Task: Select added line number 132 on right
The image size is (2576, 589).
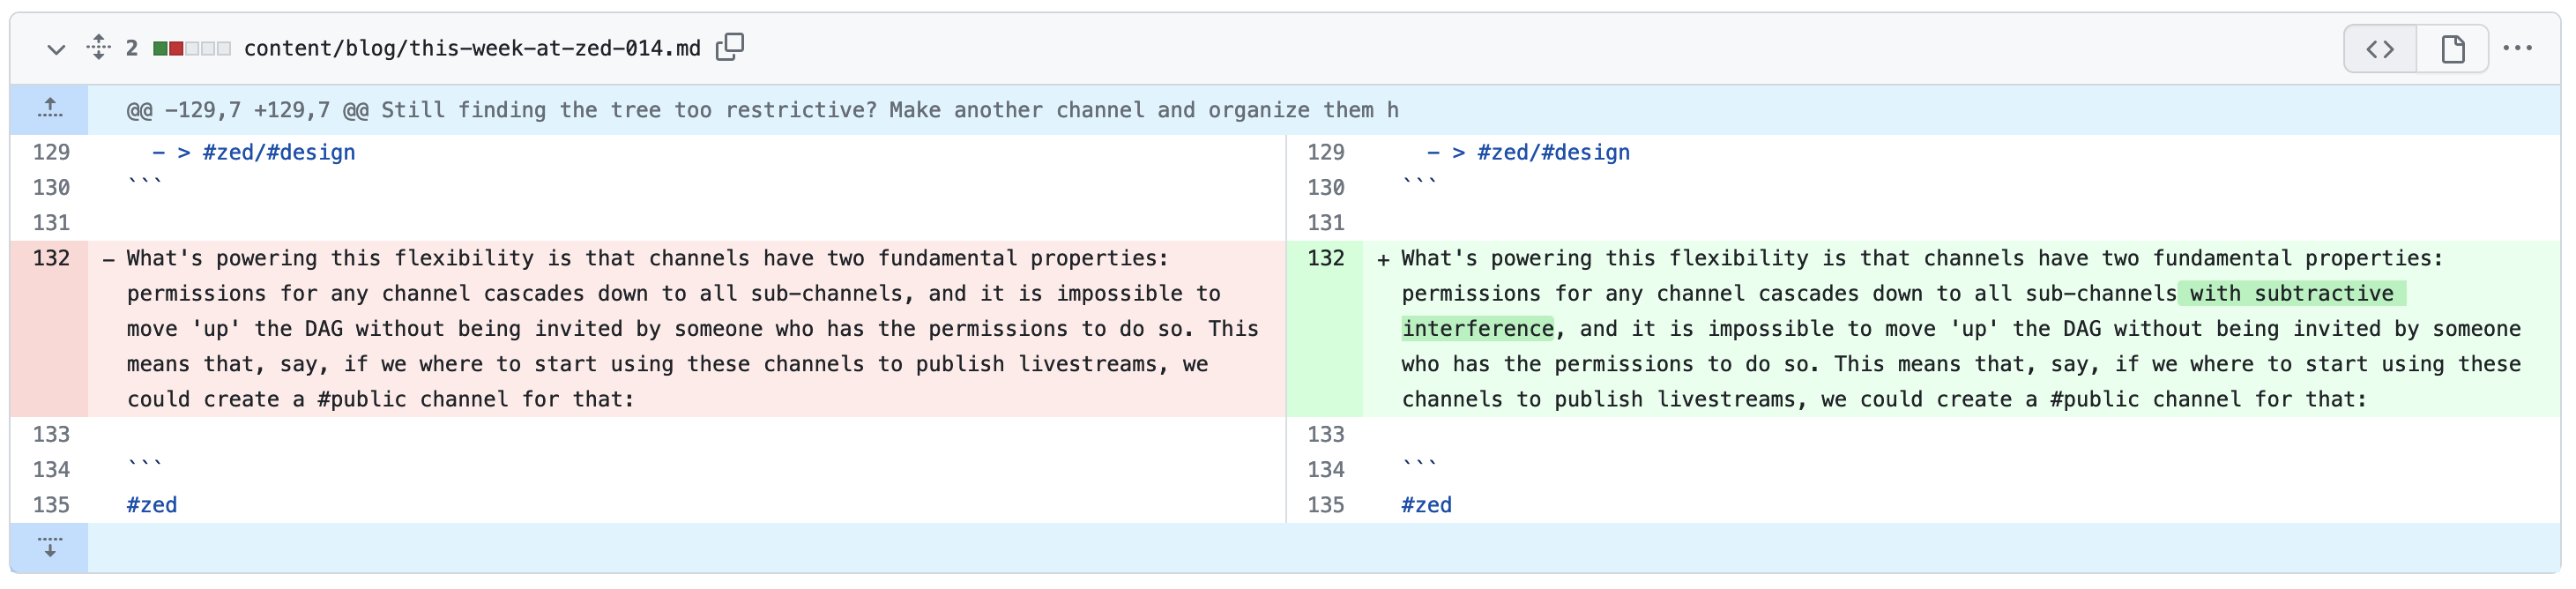Action: pyautogui.click(x=1325, y=258)
